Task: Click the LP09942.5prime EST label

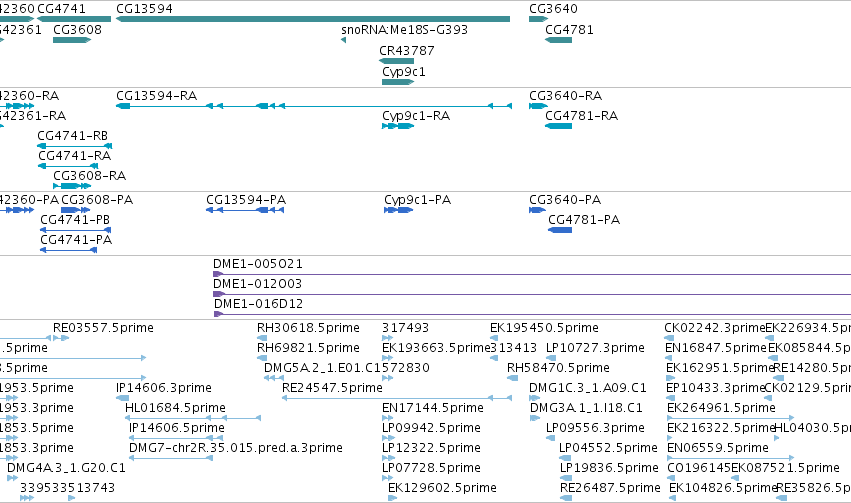Action: pos(431,428)
